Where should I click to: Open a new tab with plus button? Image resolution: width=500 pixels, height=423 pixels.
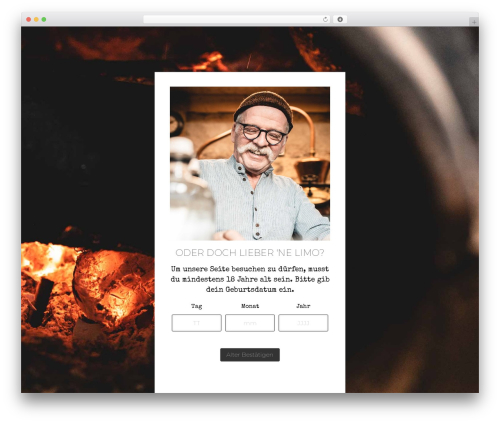(474, 22)
